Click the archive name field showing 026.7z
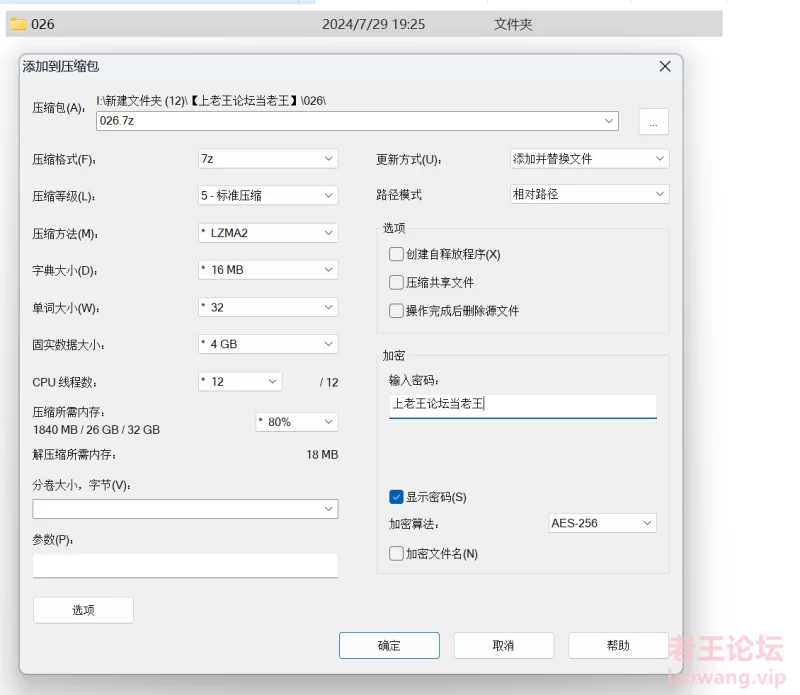The image size is (800, 695). pos(357,121)
